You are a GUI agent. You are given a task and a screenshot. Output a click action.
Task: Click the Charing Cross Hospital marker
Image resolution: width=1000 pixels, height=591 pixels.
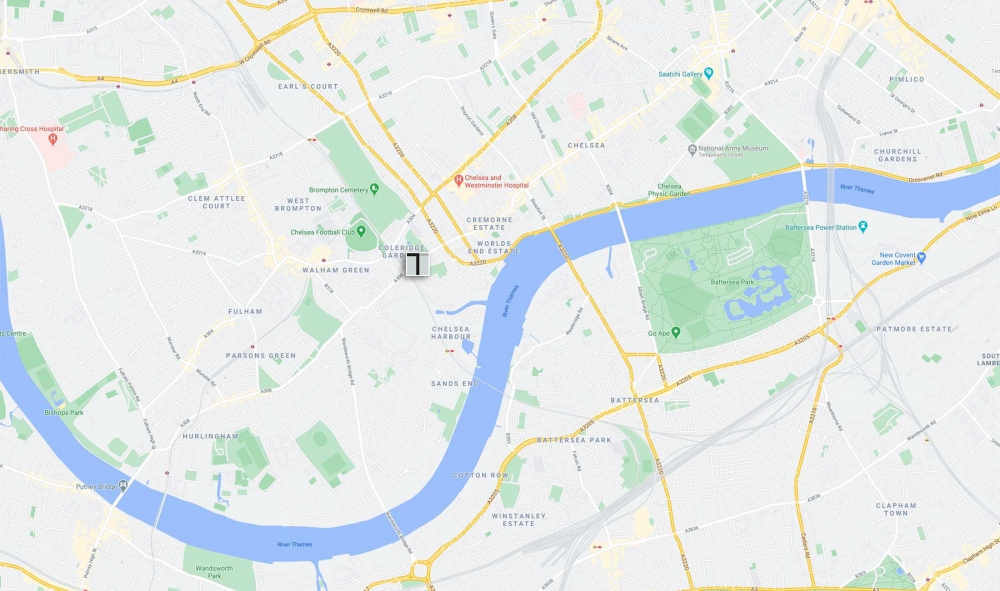[53, 138]
